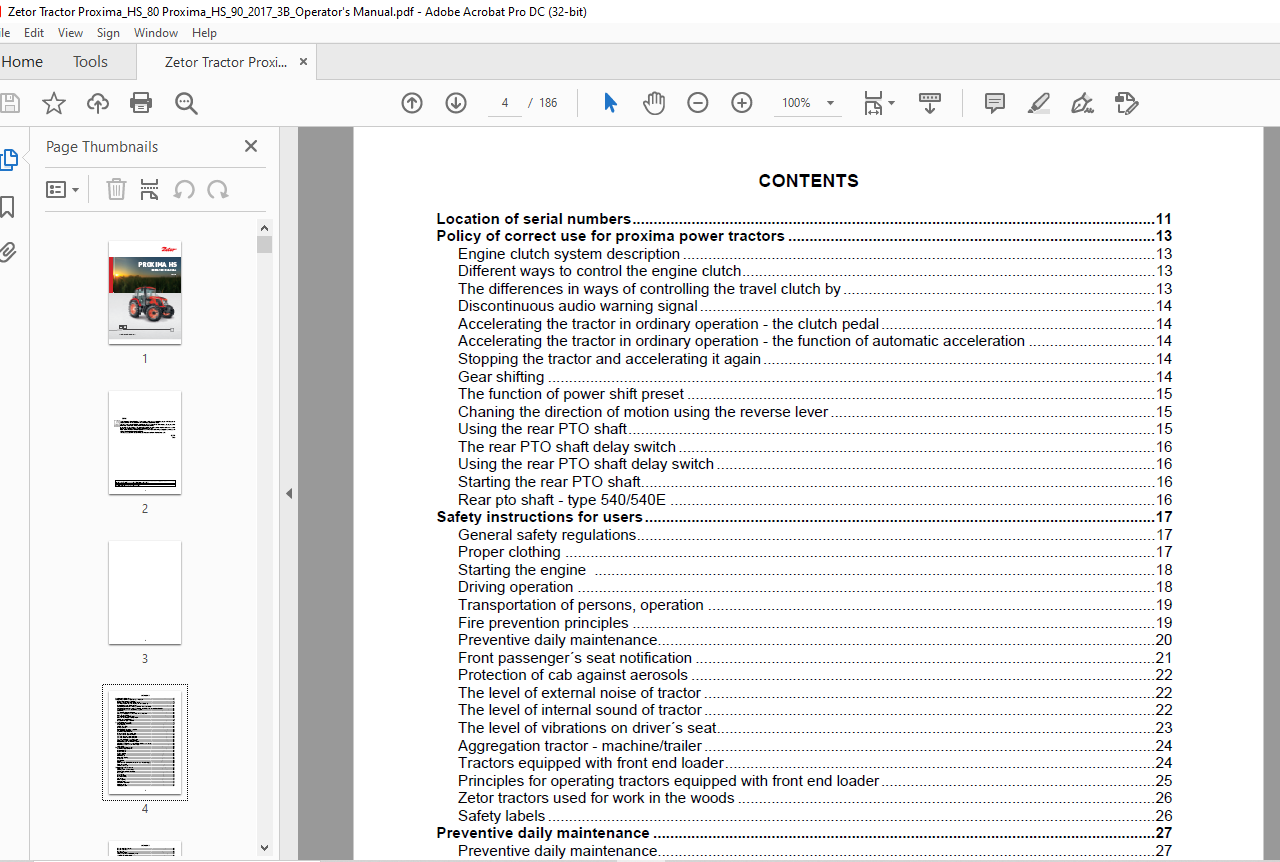Bookmark file with the star icon

click(54, 103)
